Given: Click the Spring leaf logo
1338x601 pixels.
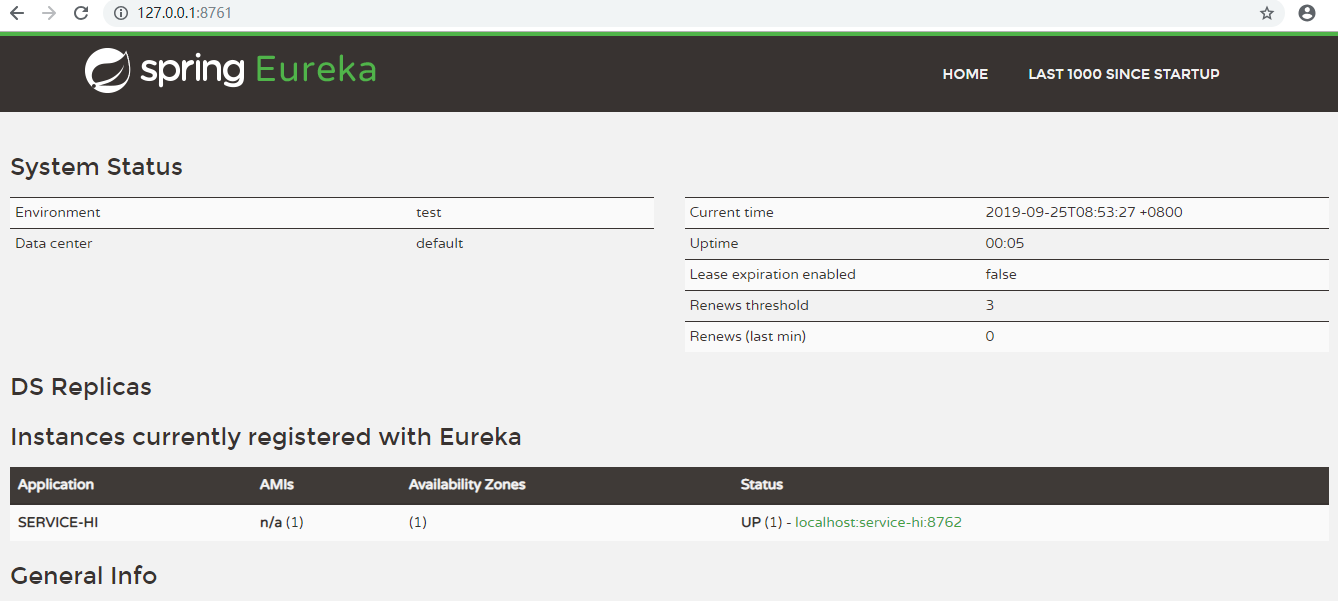Looking at the screenshot, I should click(107, 71).
